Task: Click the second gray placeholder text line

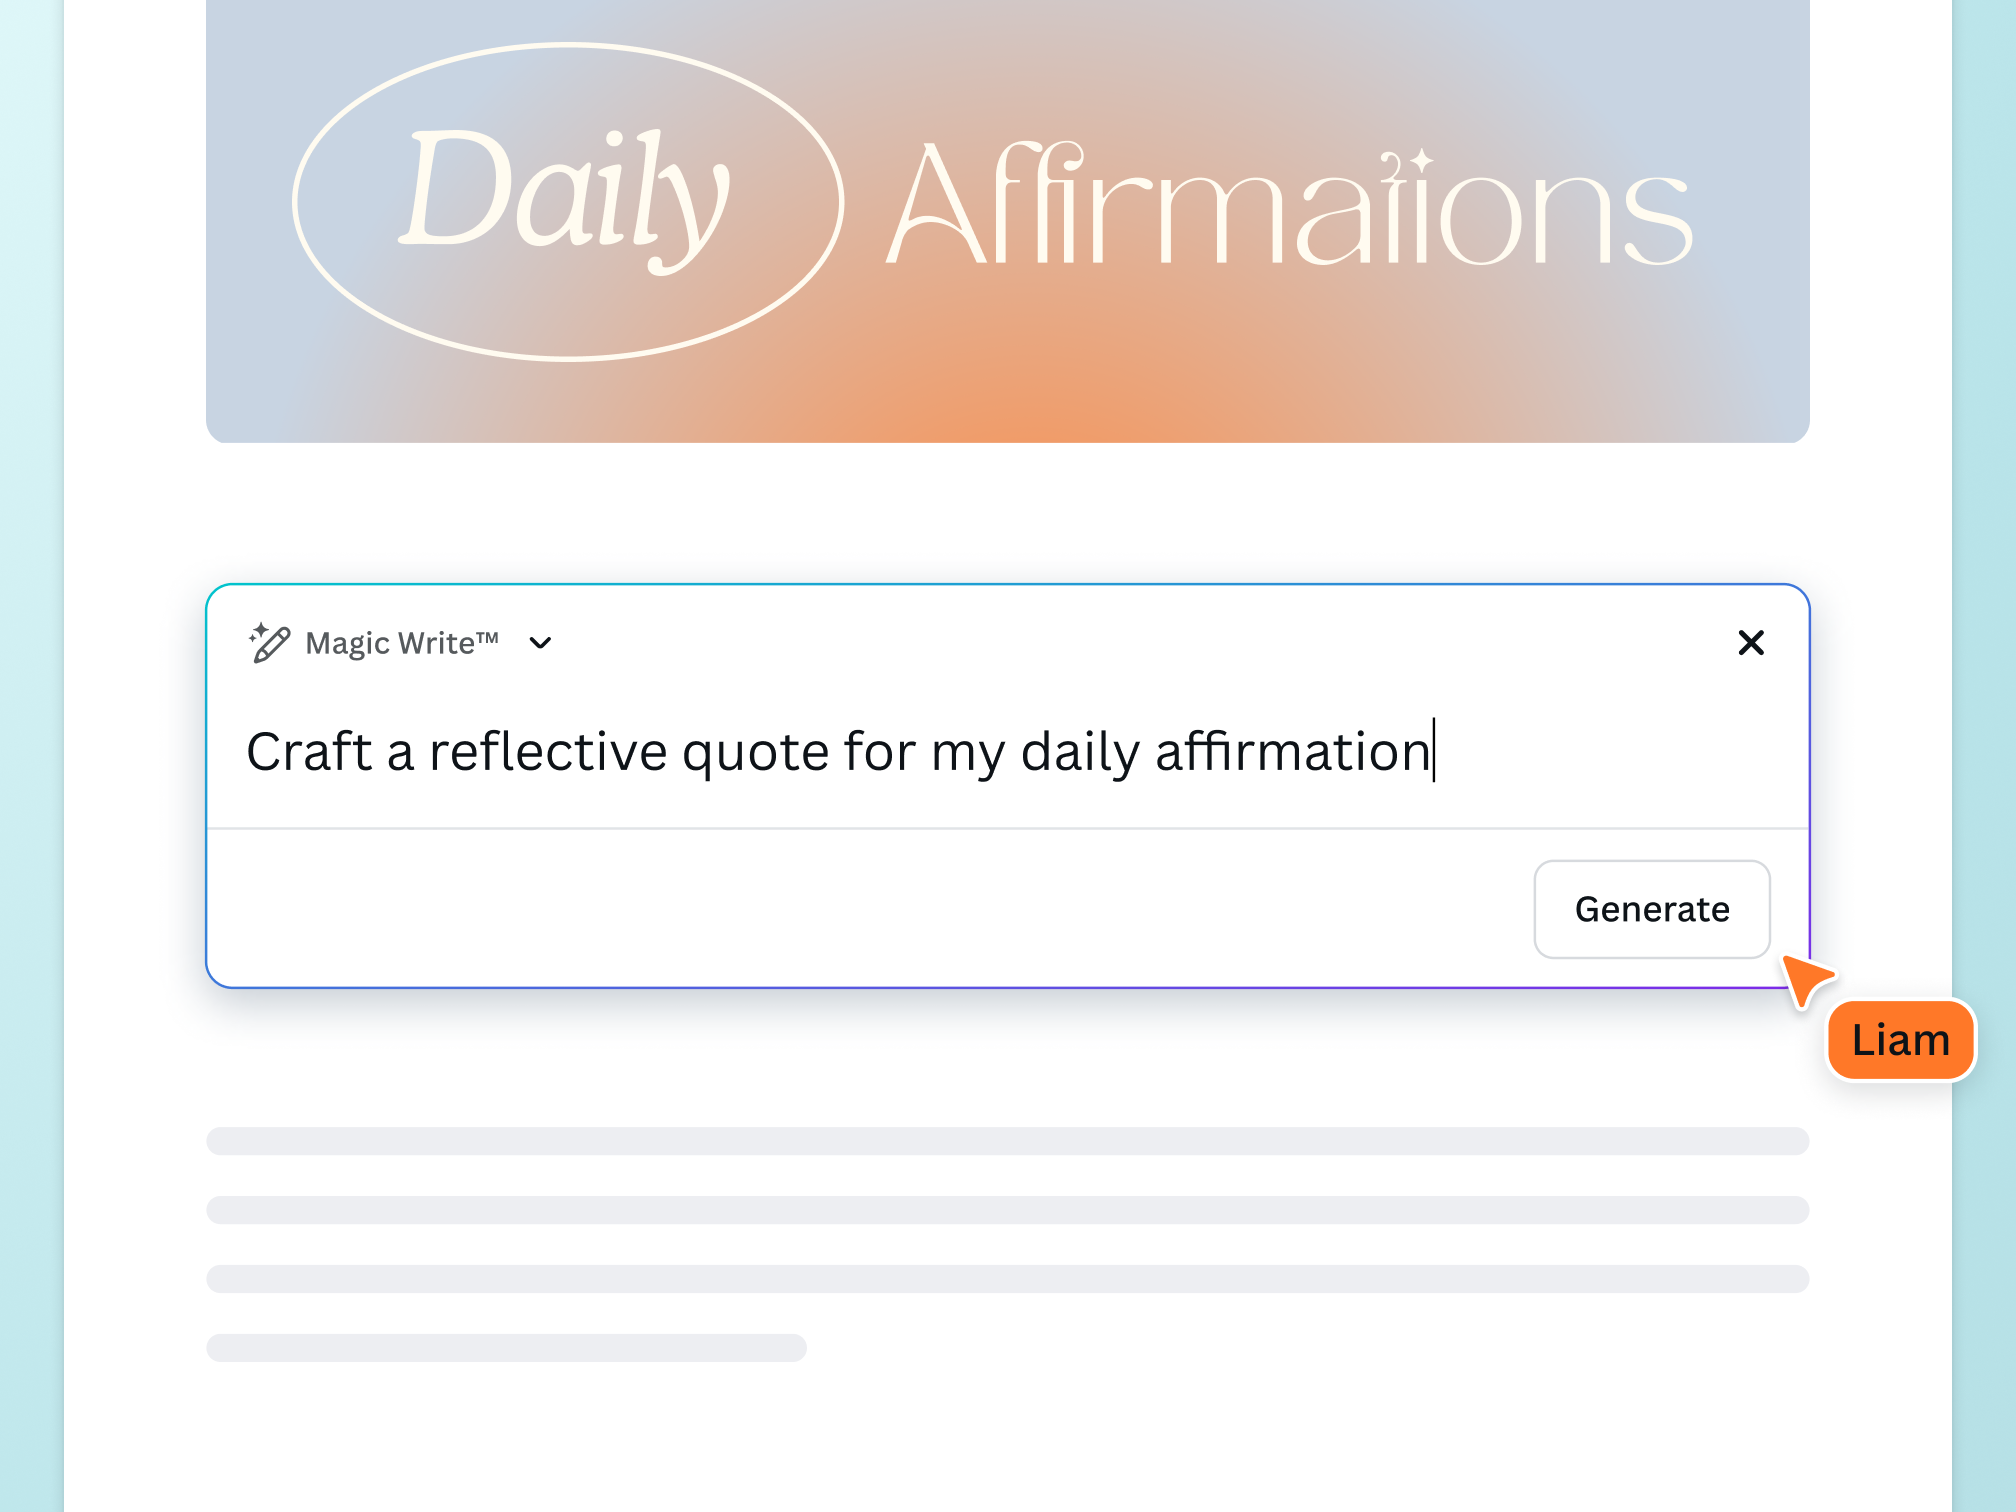Action: tap(1007, 1210)
